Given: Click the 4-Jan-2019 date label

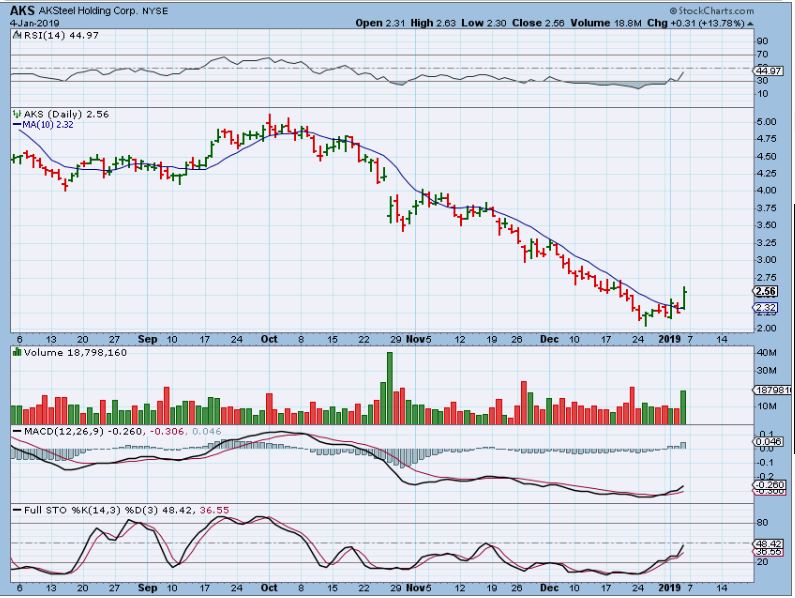Looking at the screenshot, I should pos(34,23).
